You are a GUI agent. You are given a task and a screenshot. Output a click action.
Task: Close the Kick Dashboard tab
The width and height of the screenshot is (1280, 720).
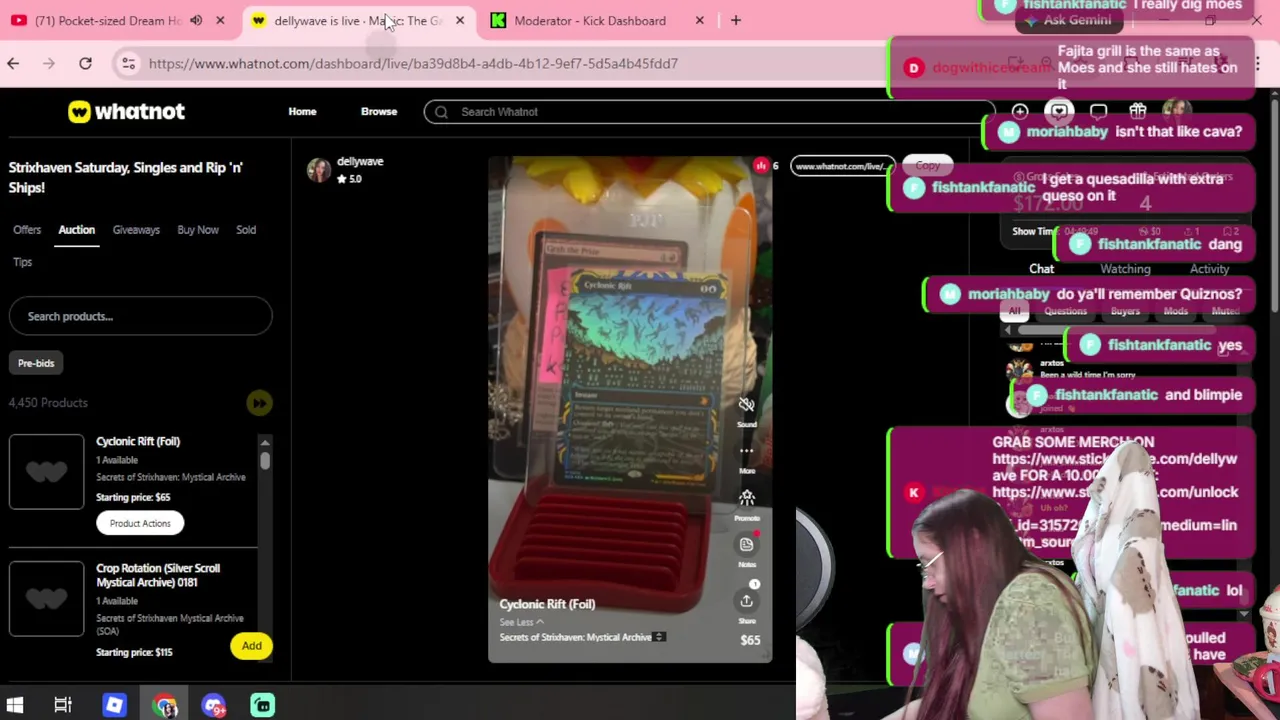700,20
